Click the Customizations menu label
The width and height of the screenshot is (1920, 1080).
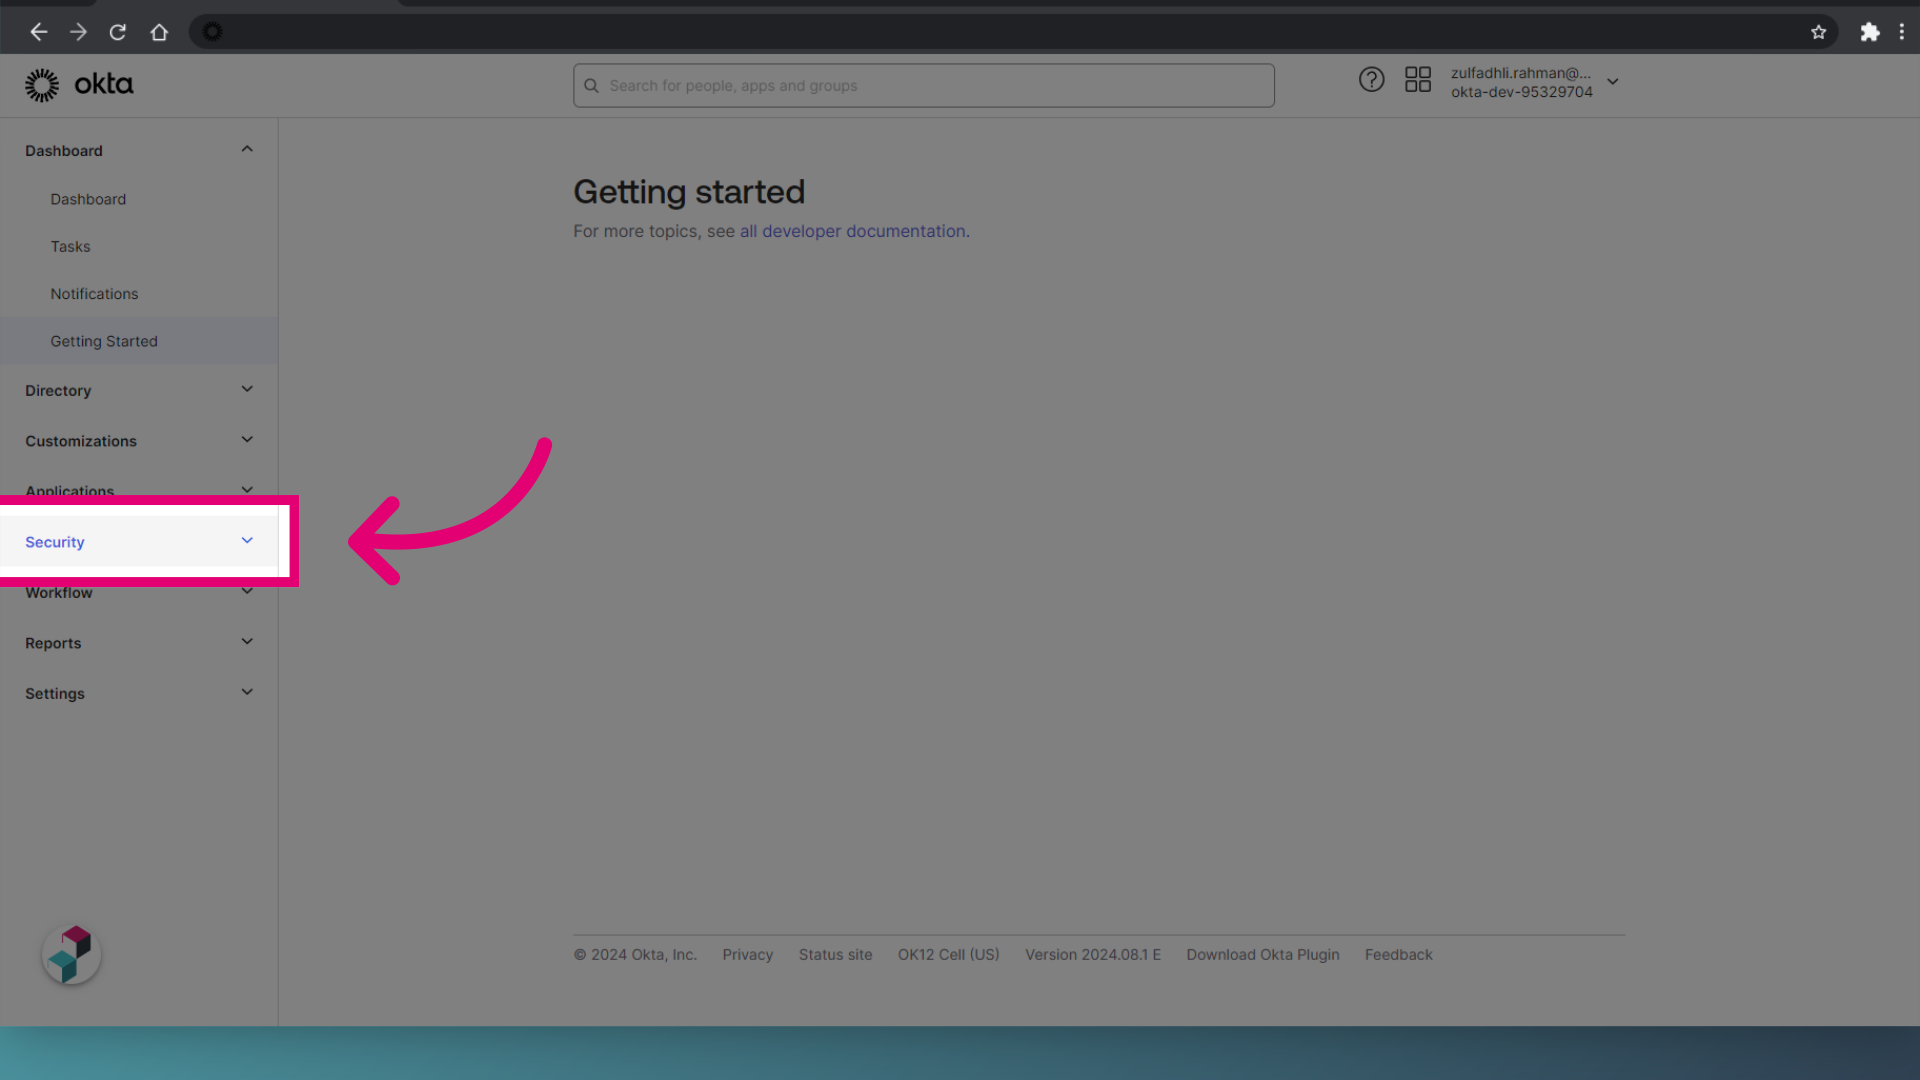pos(81,441)
